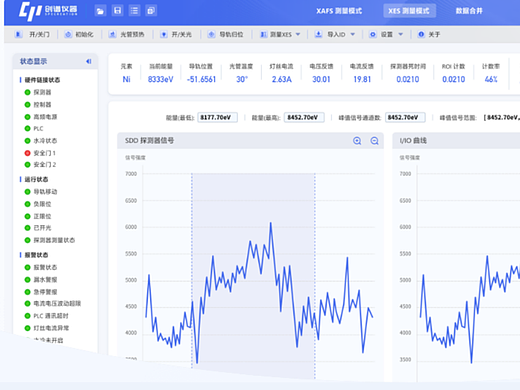Switch to XAFS 测量模式 tab
Viewport: 520px width, 390px height.
coord(339,11)
